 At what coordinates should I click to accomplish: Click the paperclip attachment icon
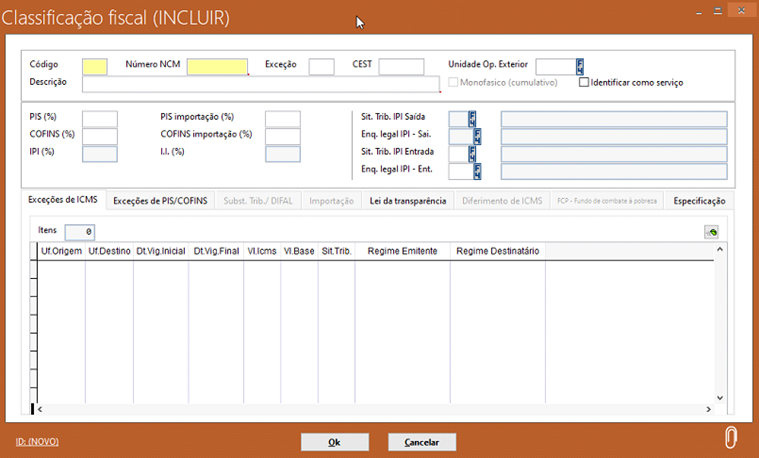pos(731,439)
